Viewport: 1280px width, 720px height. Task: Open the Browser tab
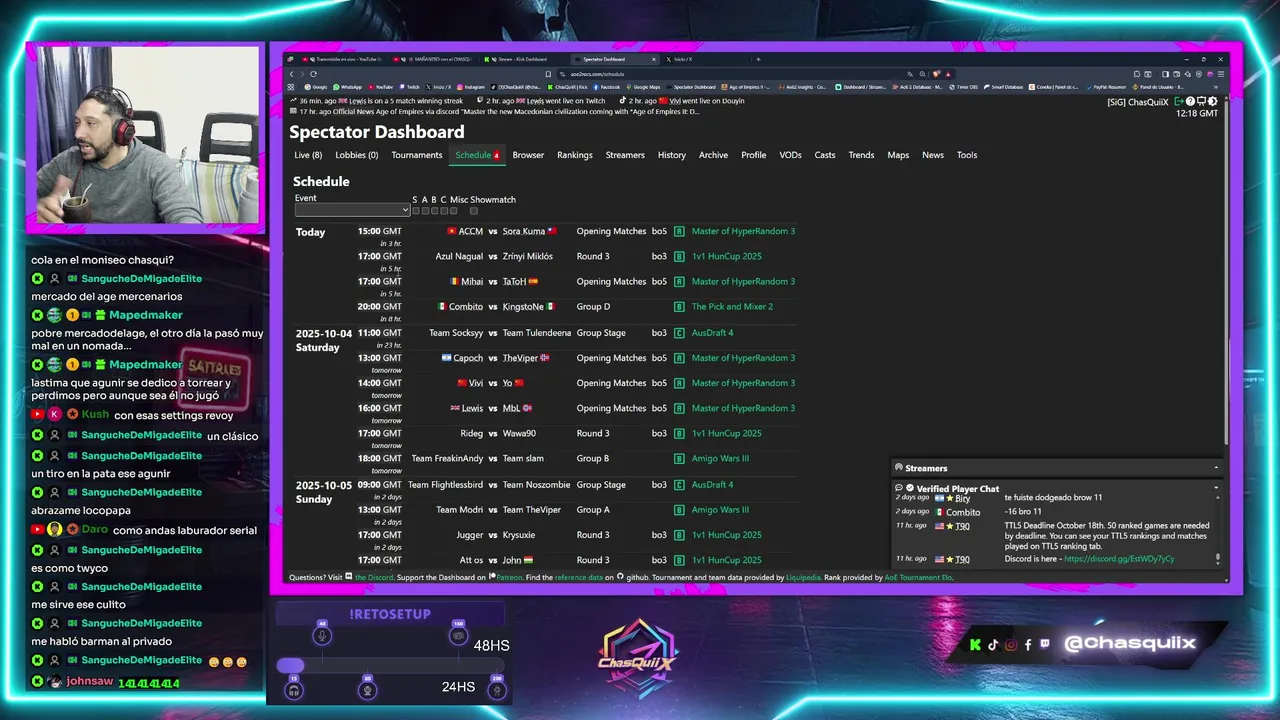tap(528, 155)
